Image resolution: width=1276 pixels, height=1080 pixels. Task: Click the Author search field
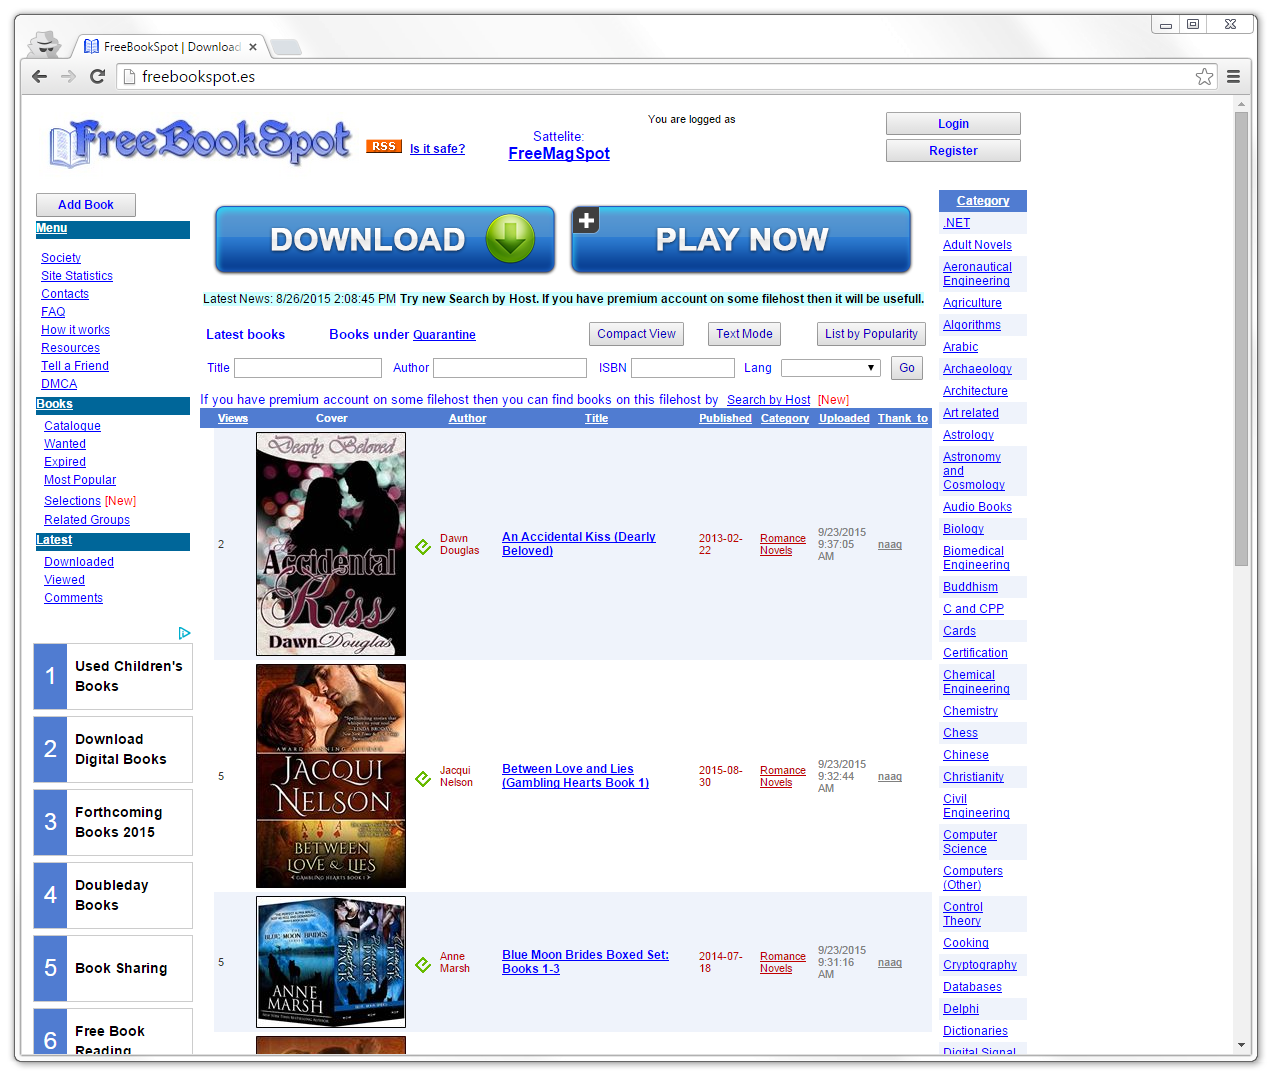pos(510,368)
